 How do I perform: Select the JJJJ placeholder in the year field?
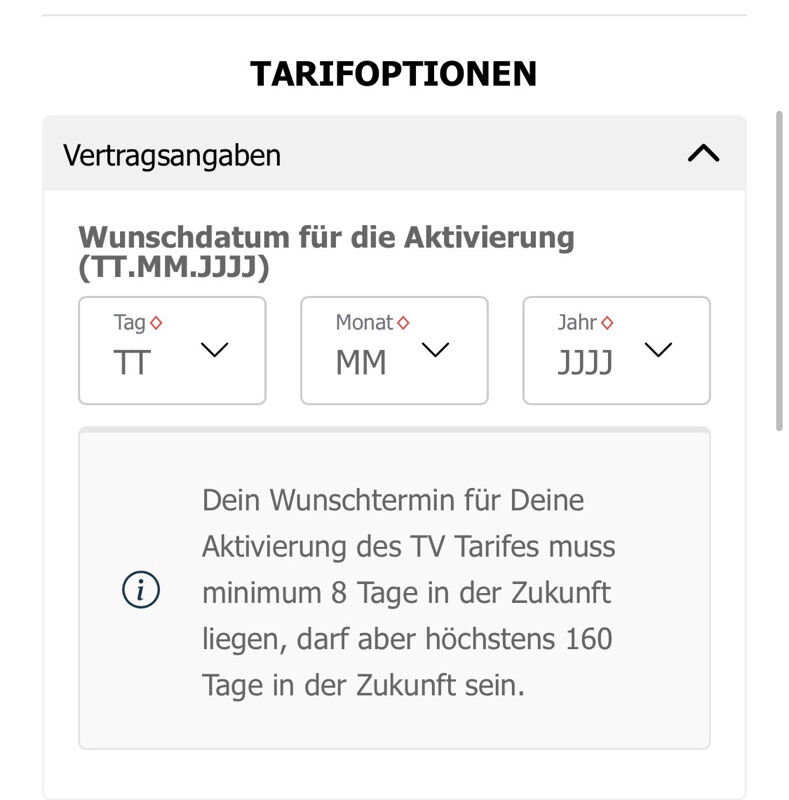(585, 363)
